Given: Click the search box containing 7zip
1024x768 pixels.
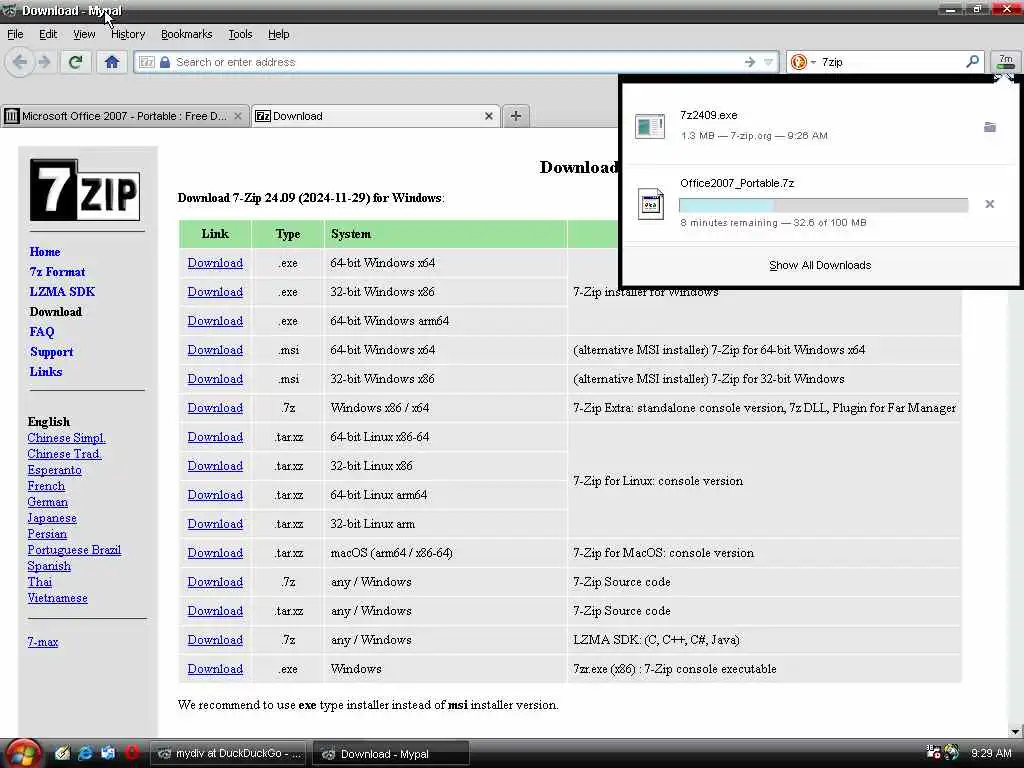Looking at the screenshot, I should tap(891, 62).
